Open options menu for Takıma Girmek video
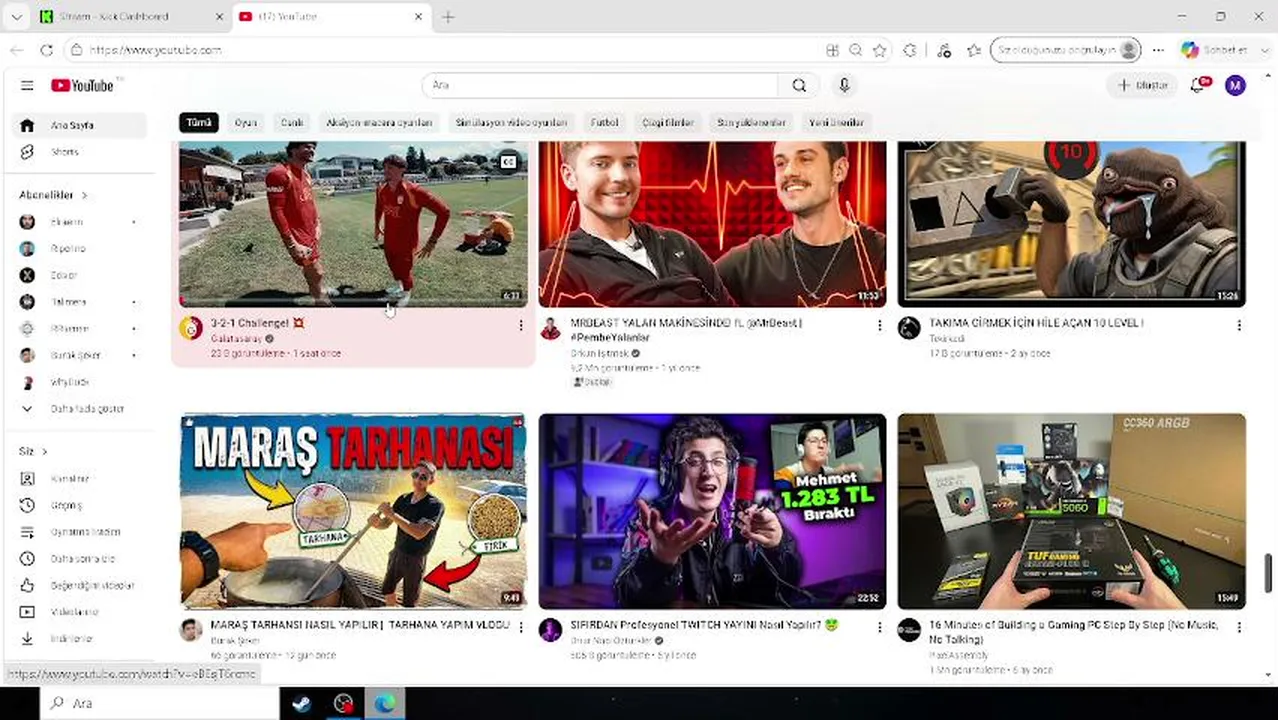The image size is (1278, 720). tap(1238, 325)
